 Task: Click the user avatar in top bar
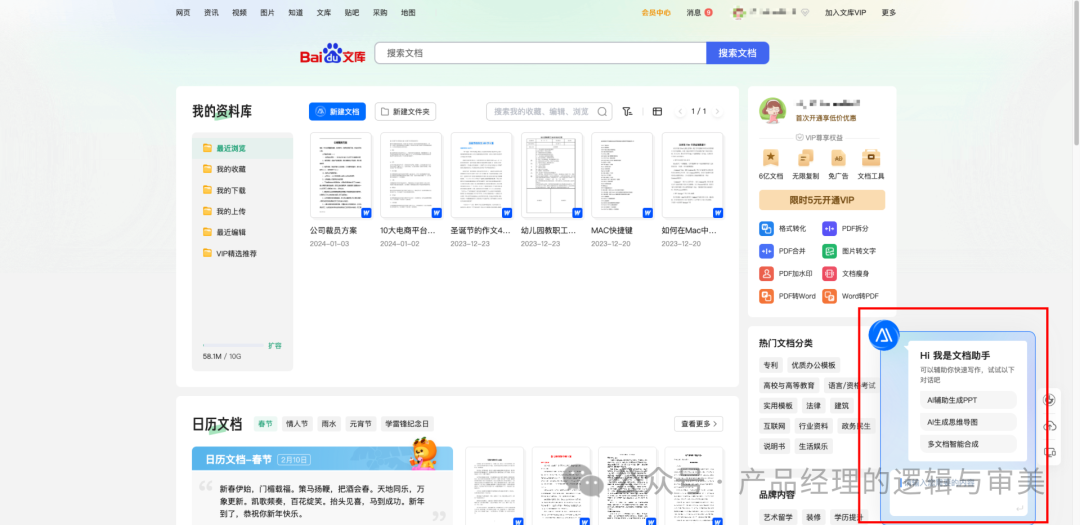click(x=739, y=12)
